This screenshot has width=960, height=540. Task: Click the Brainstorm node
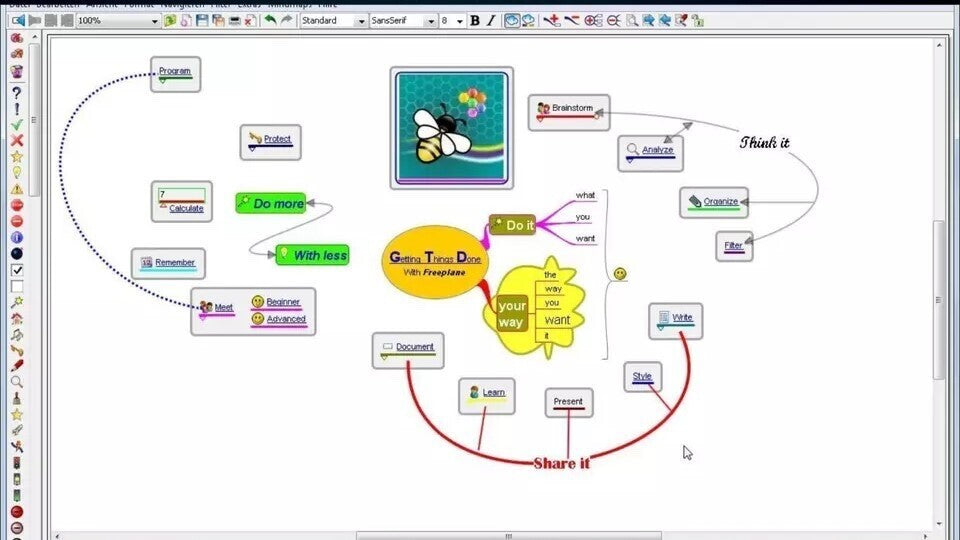pos(571,108)
